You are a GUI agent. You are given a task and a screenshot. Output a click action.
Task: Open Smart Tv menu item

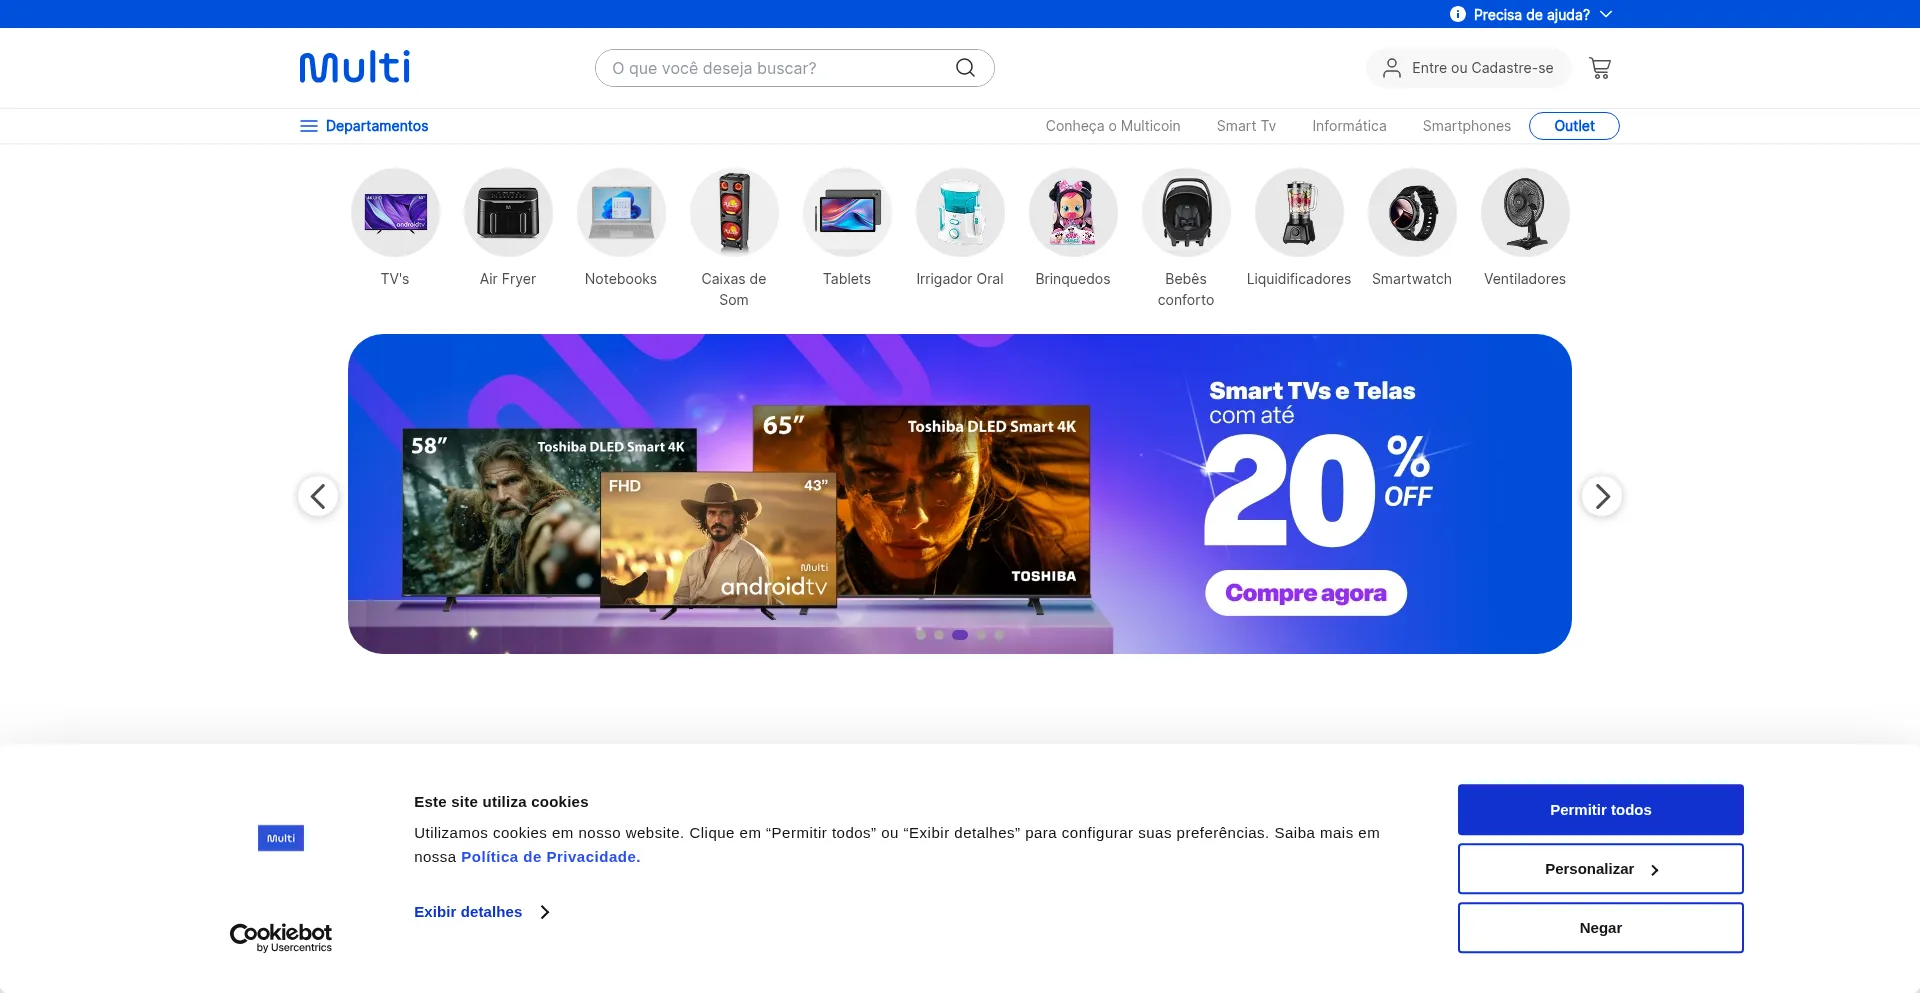coord(1246,126)
